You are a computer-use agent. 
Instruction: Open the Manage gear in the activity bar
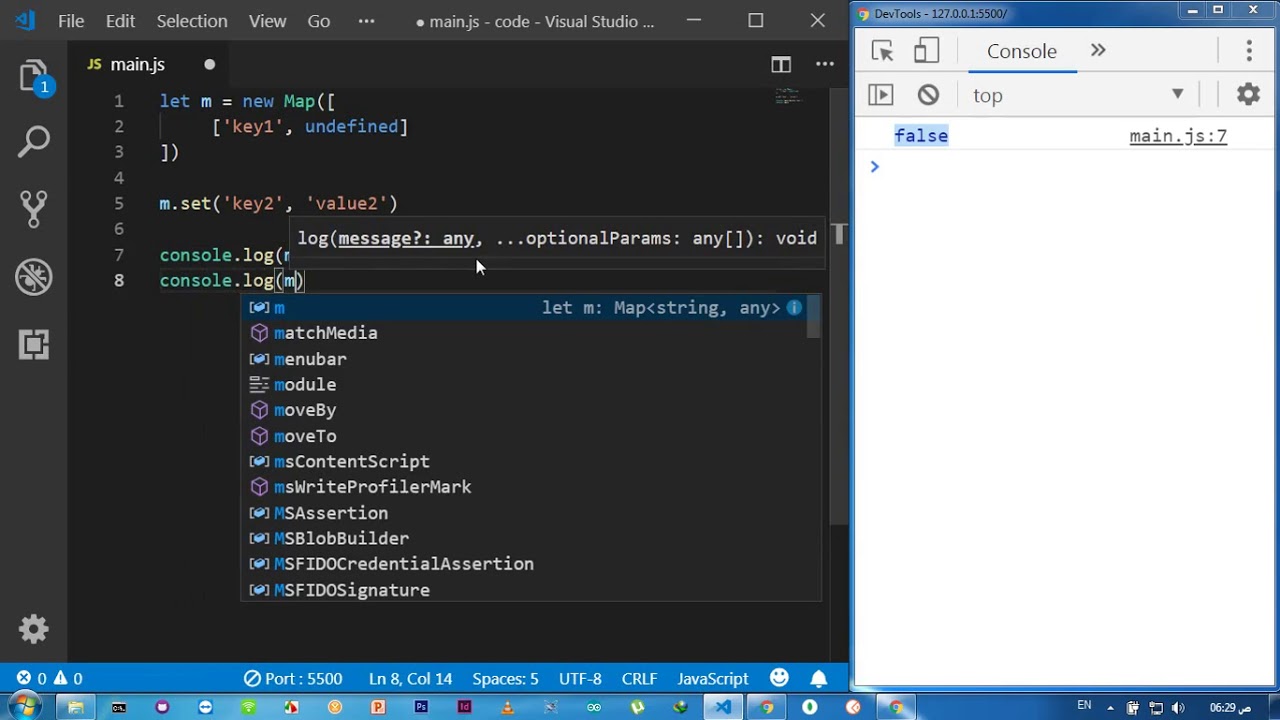[x=33, y=629]
